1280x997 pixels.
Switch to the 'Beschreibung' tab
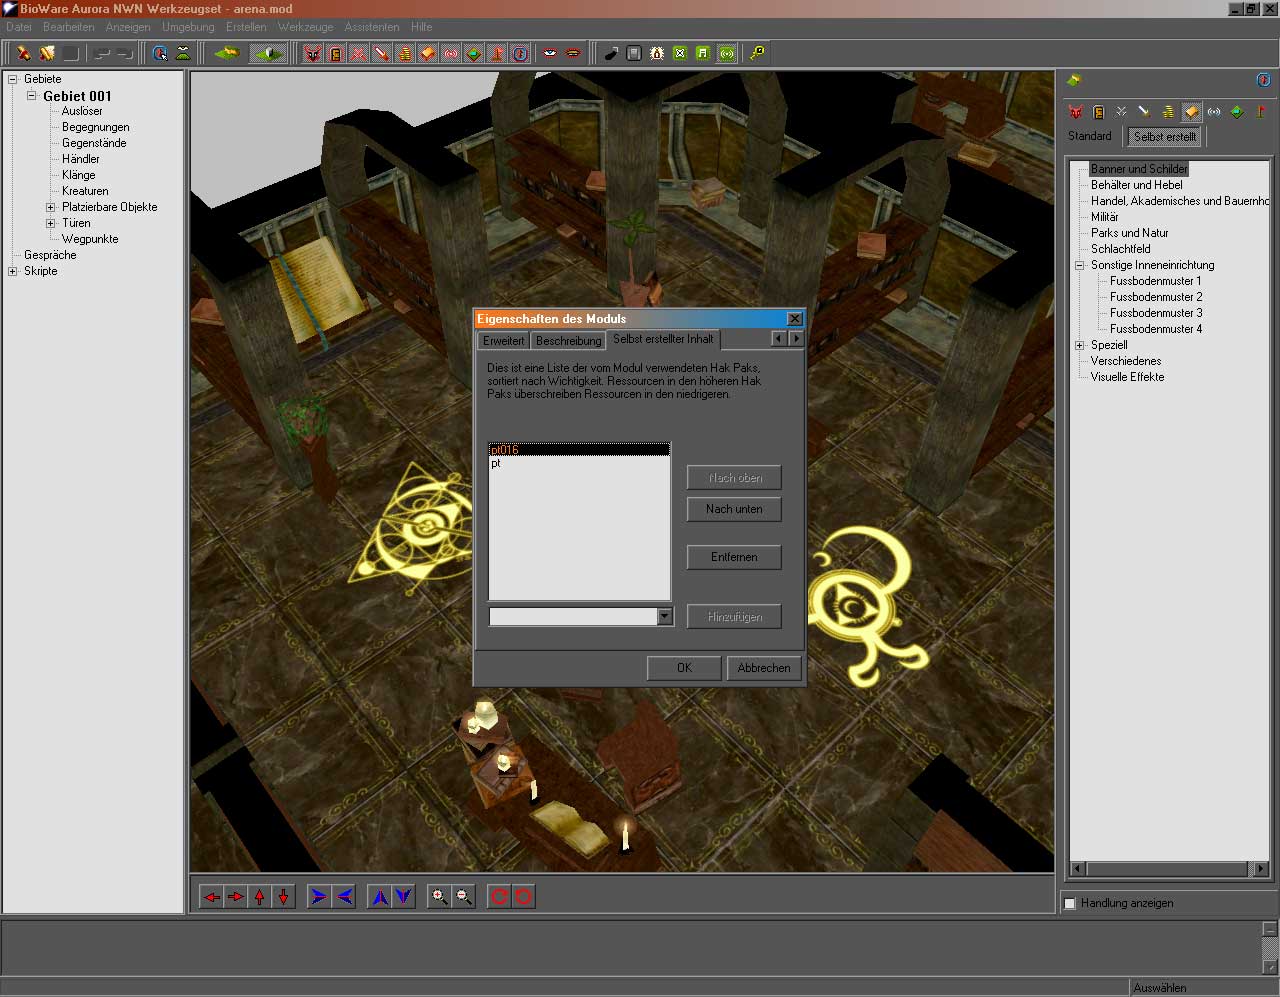point(568,341)
